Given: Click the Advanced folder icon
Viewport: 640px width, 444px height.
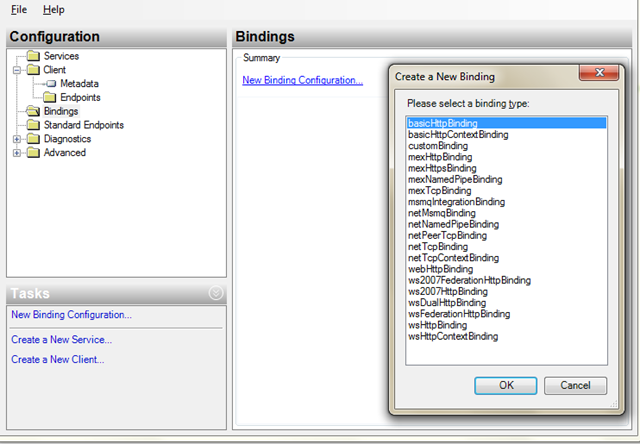Looking at the screenshot, I should coord(33,153).
